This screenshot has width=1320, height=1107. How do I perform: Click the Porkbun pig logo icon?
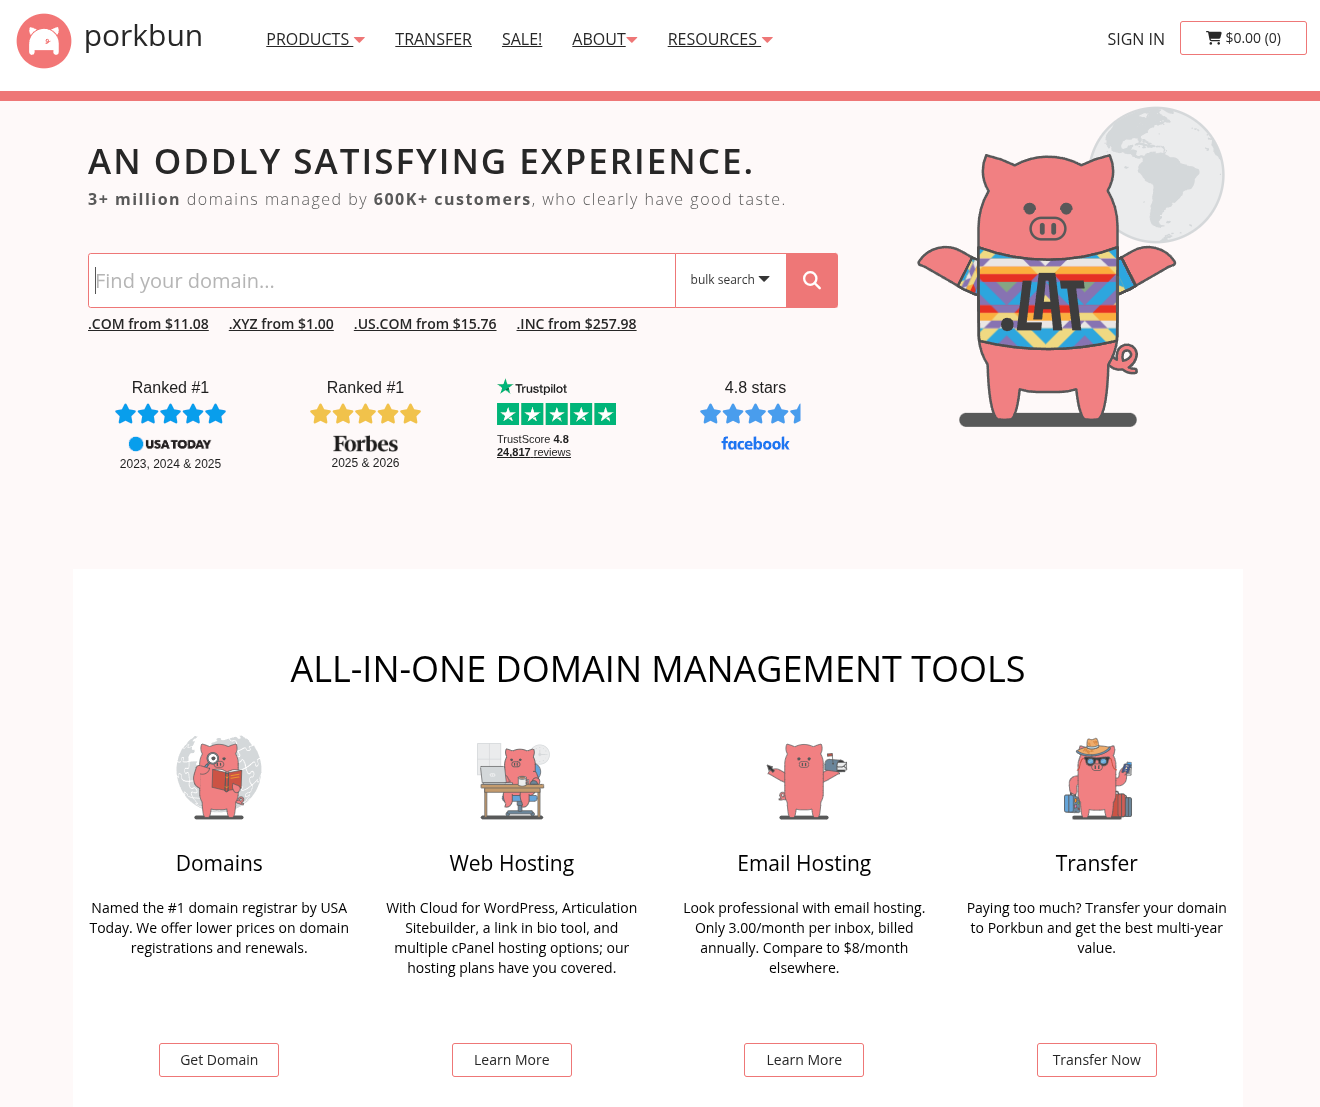(44, 41)
